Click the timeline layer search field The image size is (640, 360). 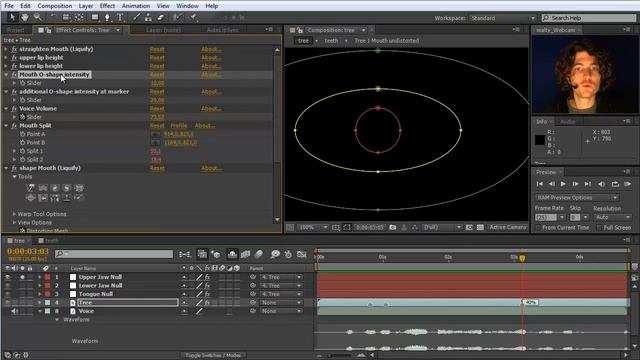click(114, 254)
